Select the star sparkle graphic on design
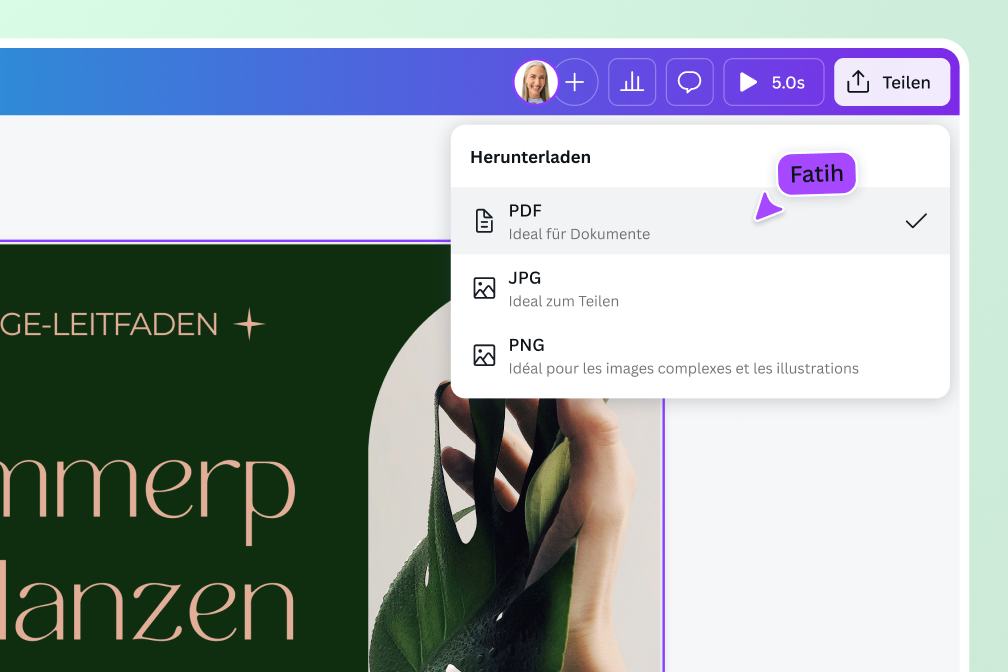This screenshot has height=672, width=1008. (x=249, y=323)
